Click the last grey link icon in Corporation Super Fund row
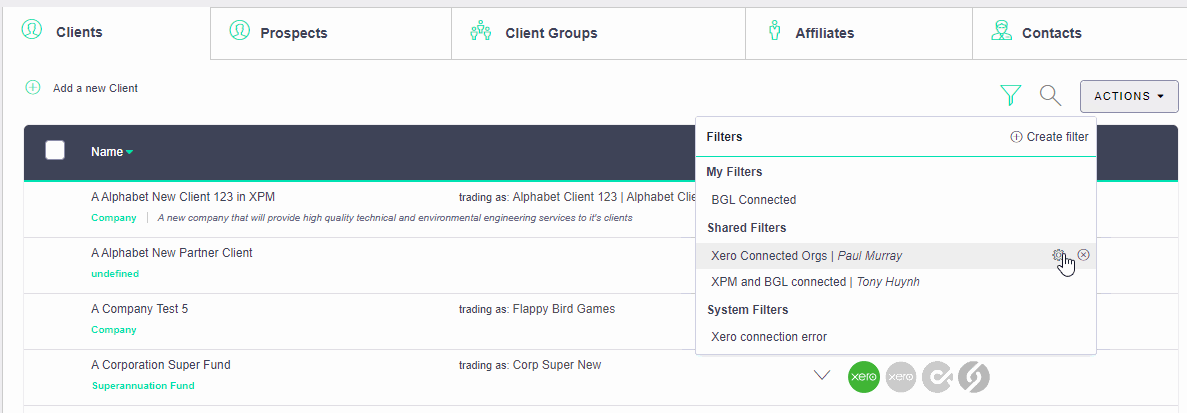Image resolution: width=1187 pixels, height=413 pixels. coord(974,376)
